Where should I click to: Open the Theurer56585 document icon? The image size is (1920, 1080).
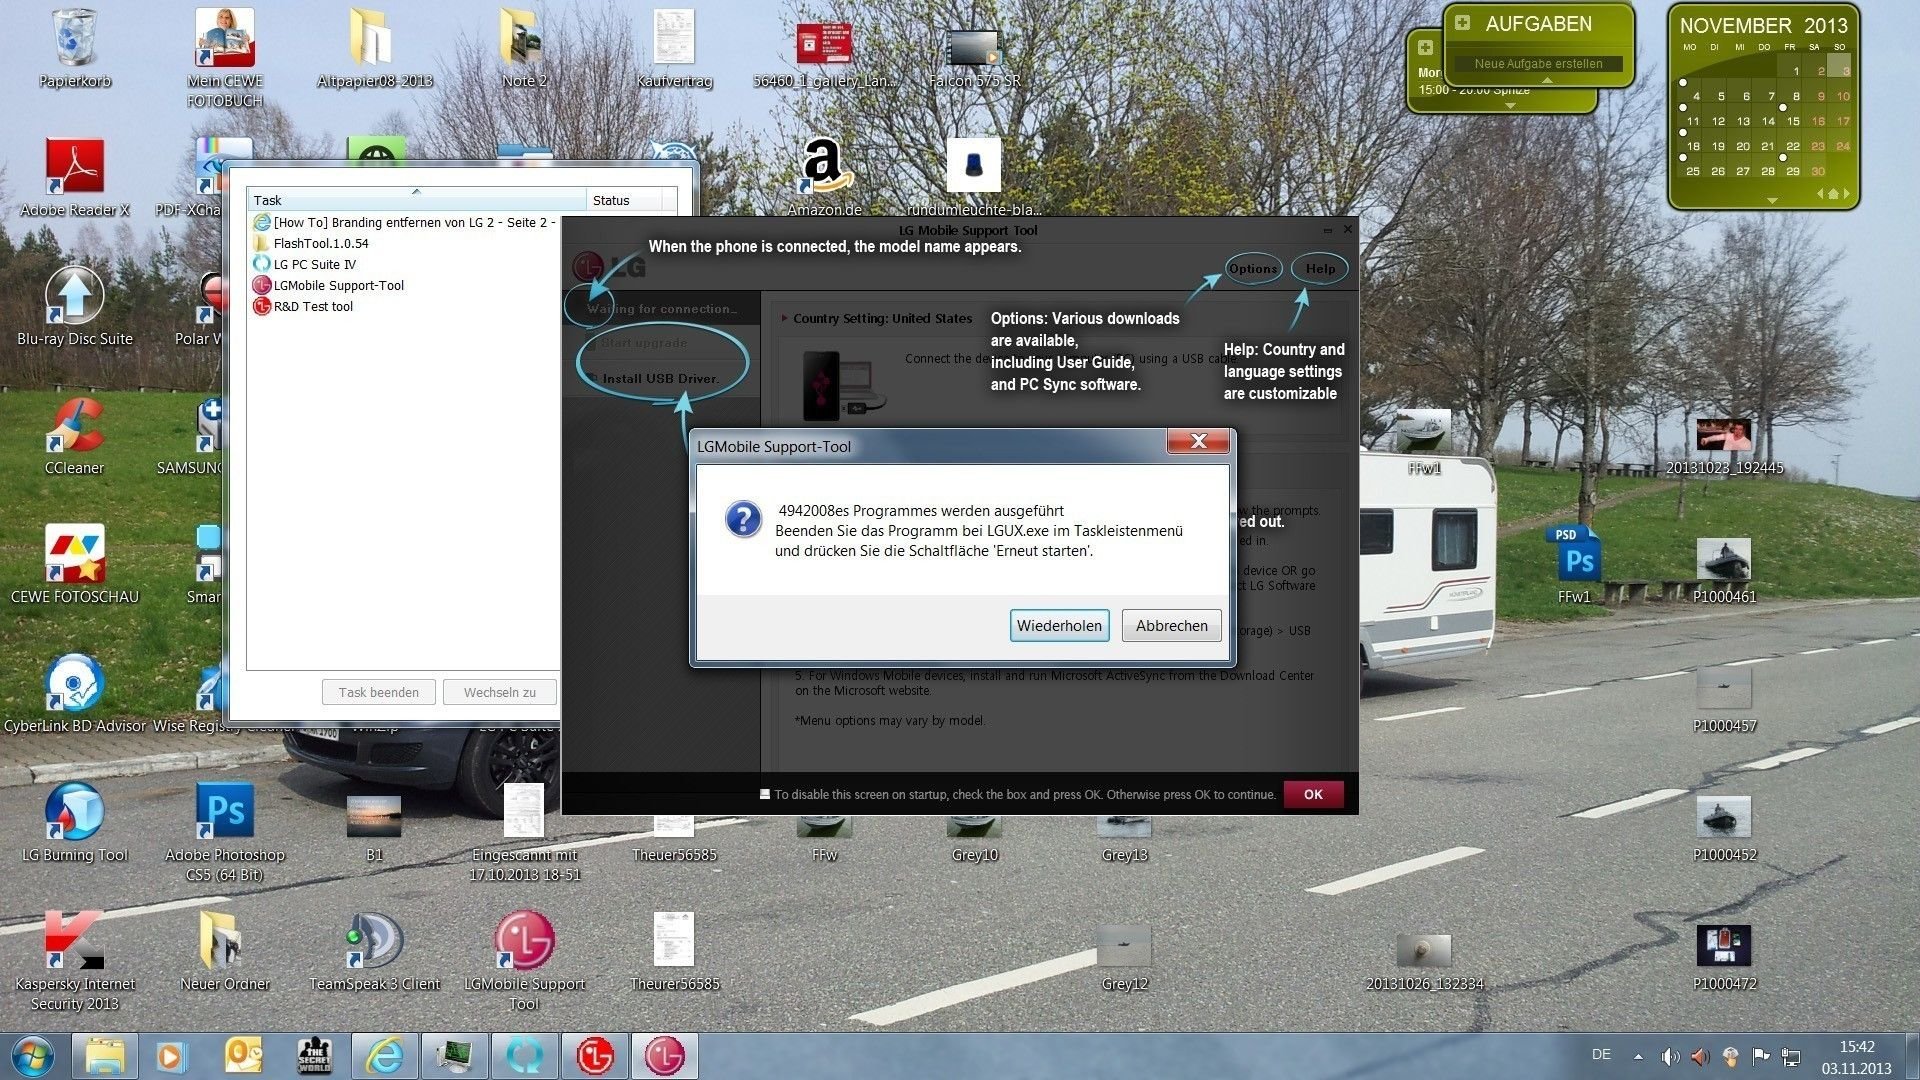[x=674, y=951]
